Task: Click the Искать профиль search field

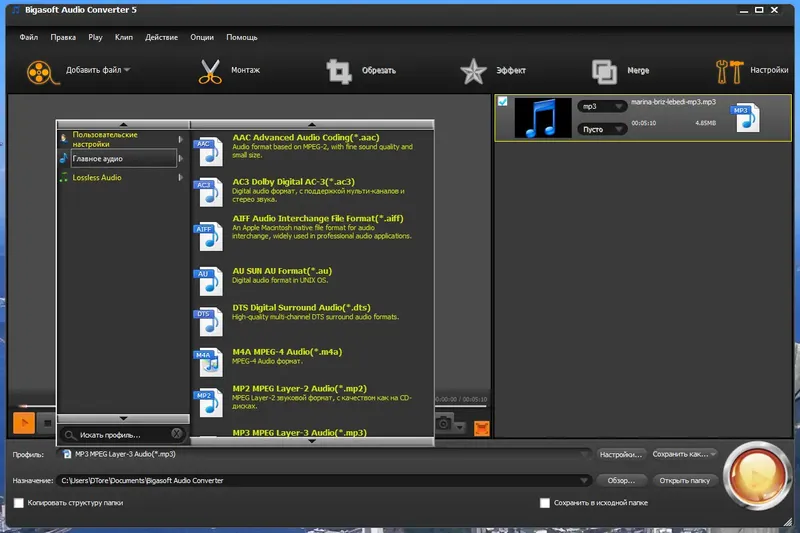Action: click(121, 435)
